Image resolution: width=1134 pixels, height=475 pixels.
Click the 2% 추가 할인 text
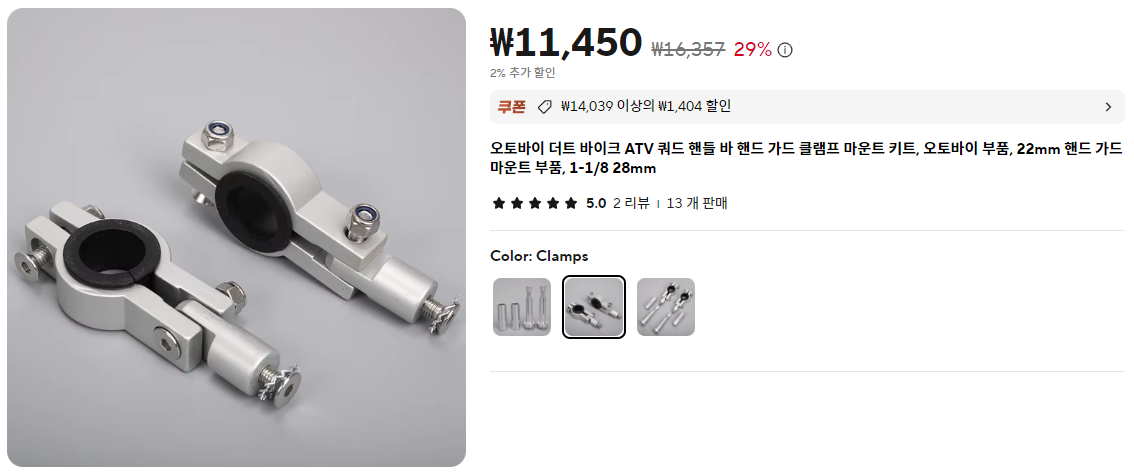coord(523,72)
